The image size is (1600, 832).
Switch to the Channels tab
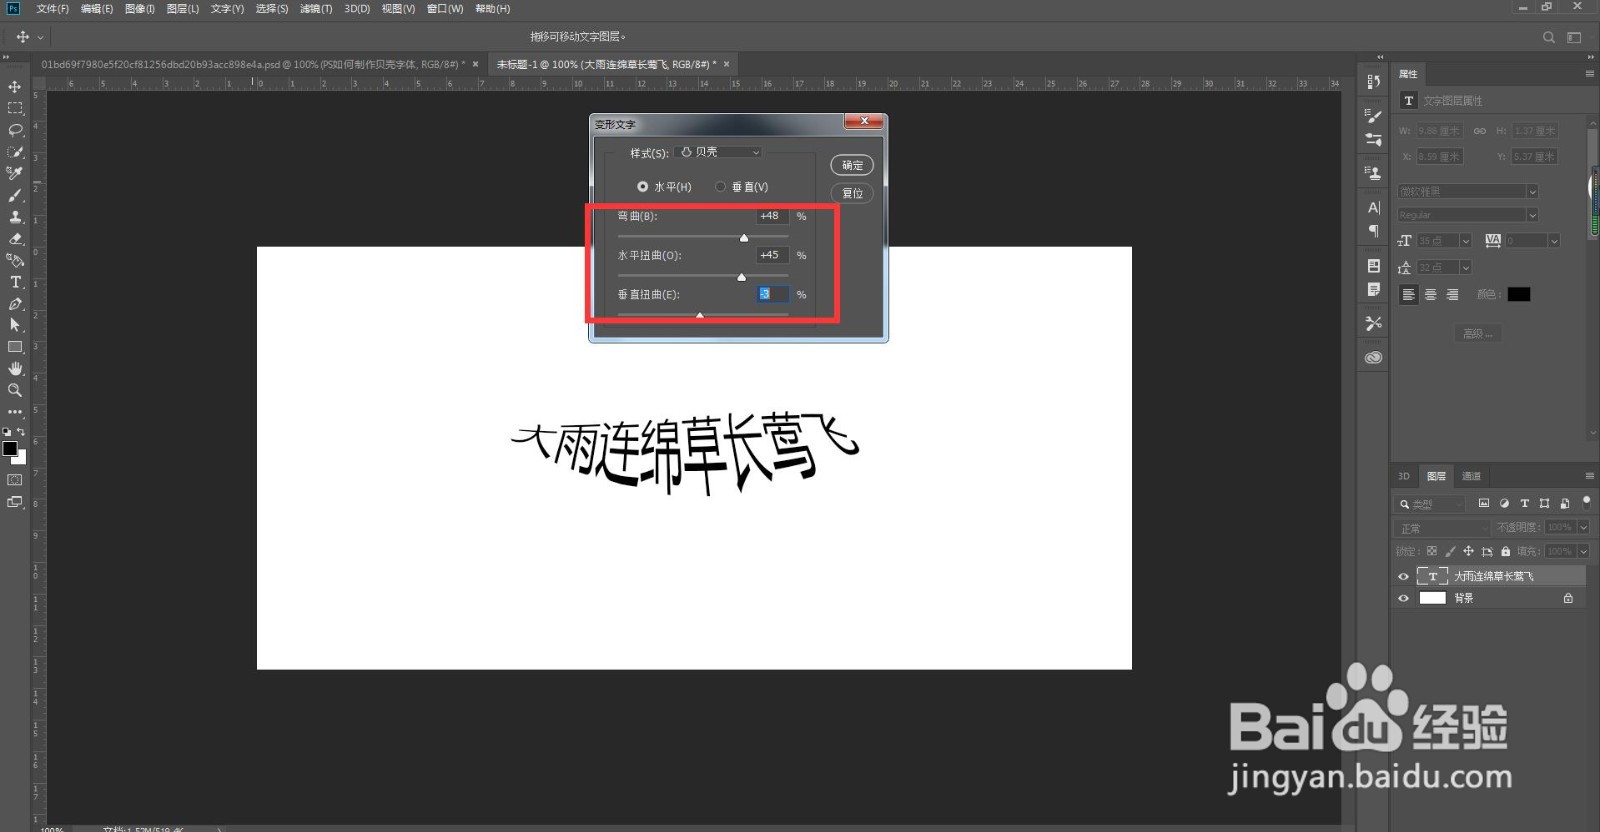(1471, 476)
